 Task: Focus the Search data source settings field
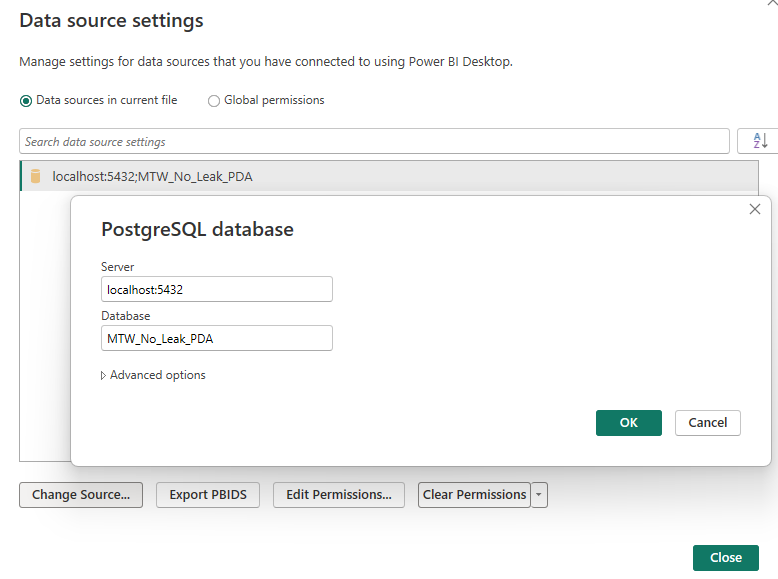pyautogui.click(x=374, y=141)
